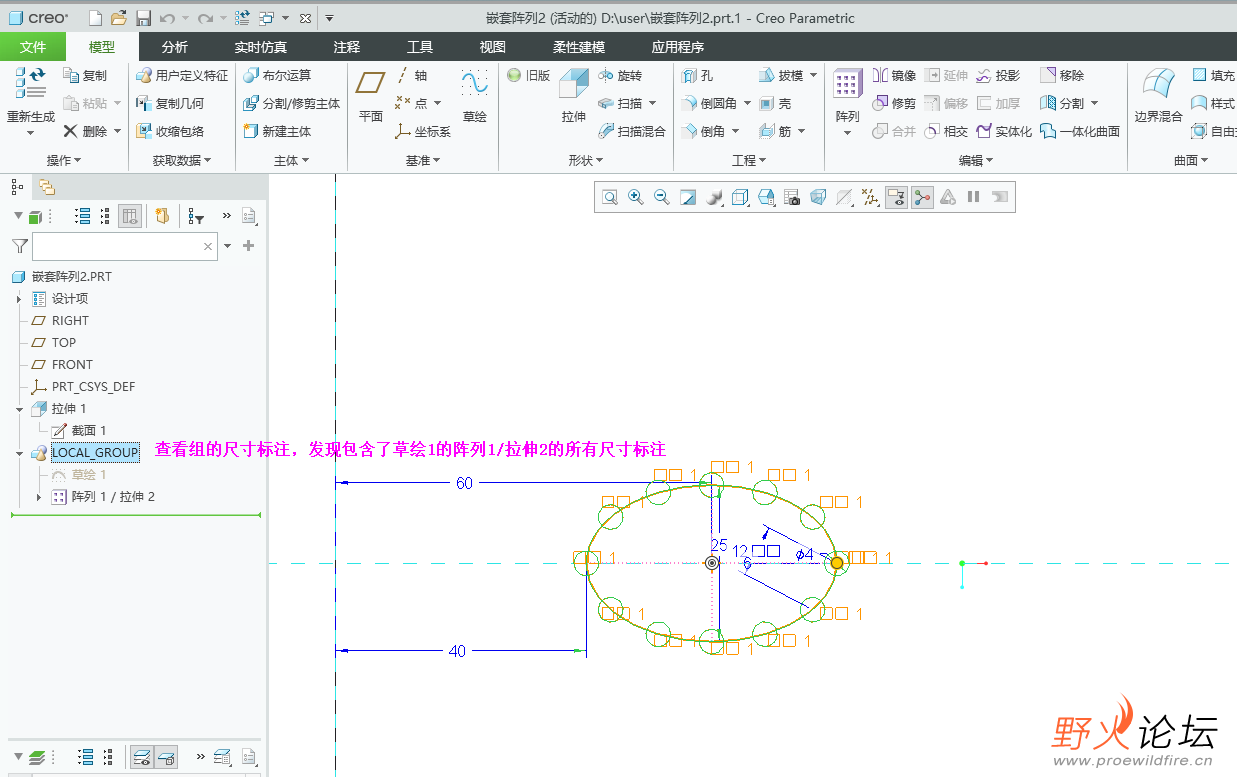Screen dimensions: 1237x777
Task: Toggle the annotation display button
Action: point(896,197)
